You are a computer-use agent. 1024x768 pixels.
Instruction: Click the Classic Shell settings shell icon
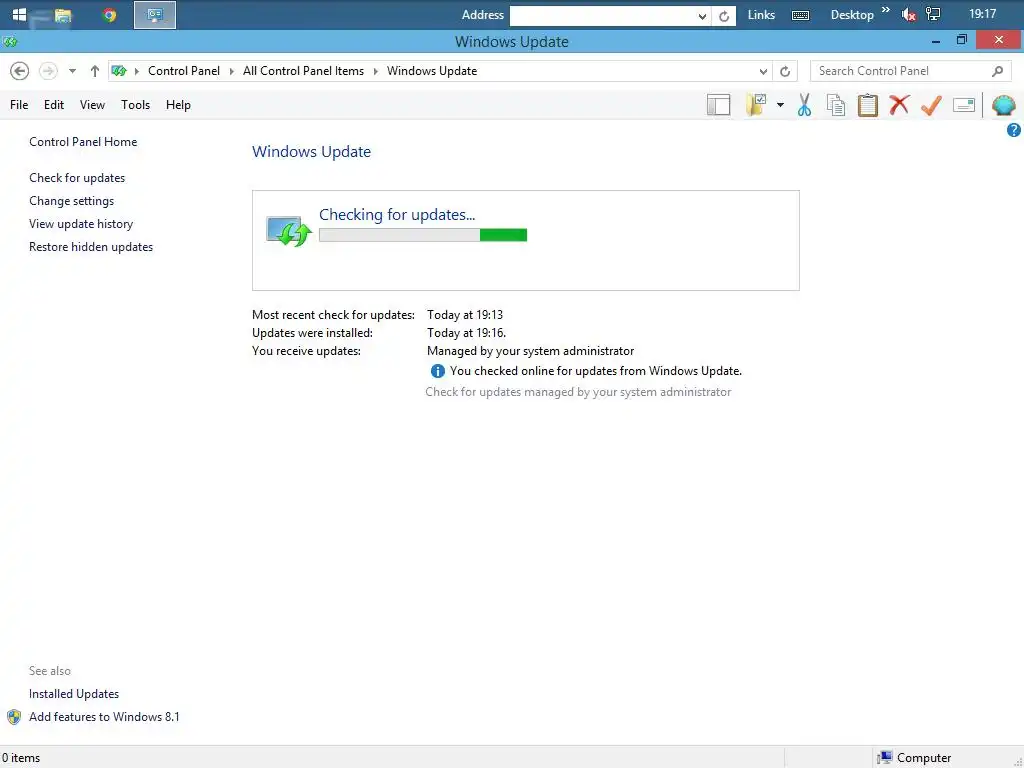click(x=1004, y=104)
